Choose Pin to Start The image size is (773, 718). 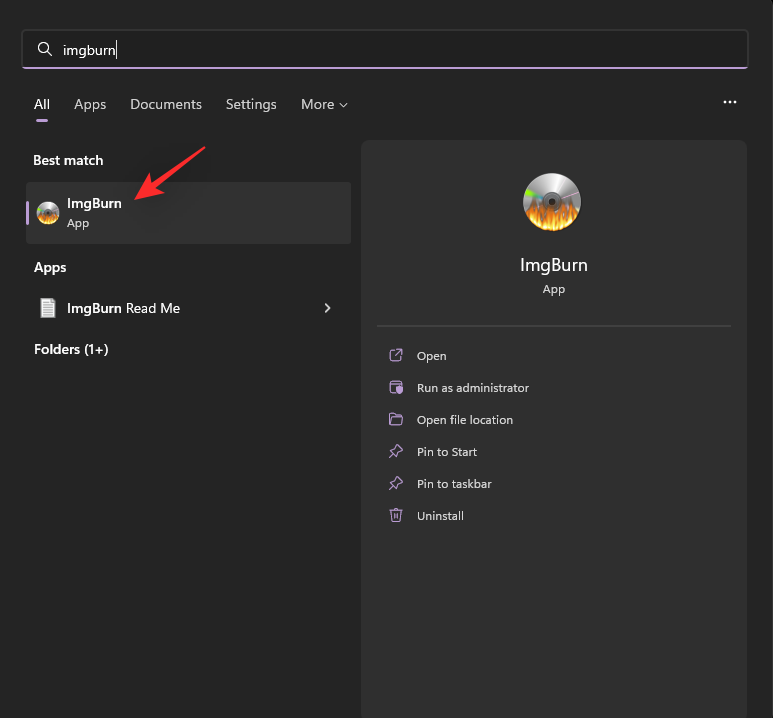[x=447, y=452]
